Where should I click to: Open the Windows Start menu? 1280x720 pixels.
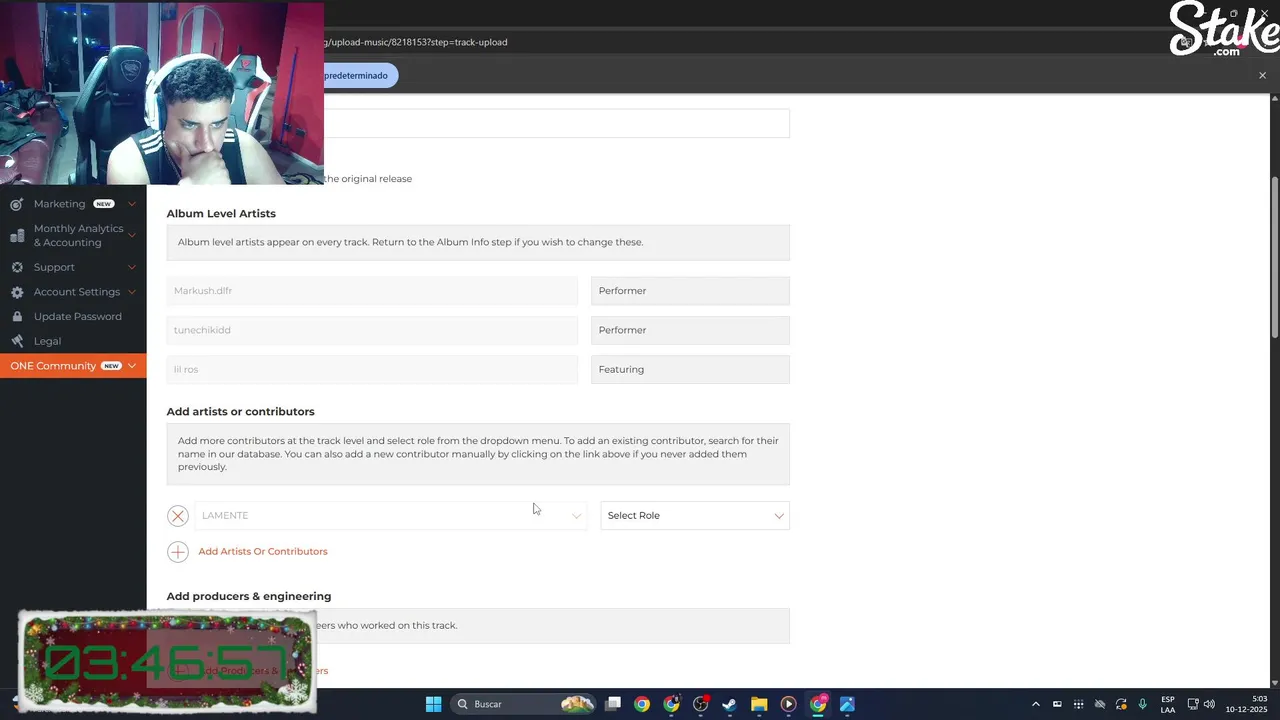click(x=433, y=704)
